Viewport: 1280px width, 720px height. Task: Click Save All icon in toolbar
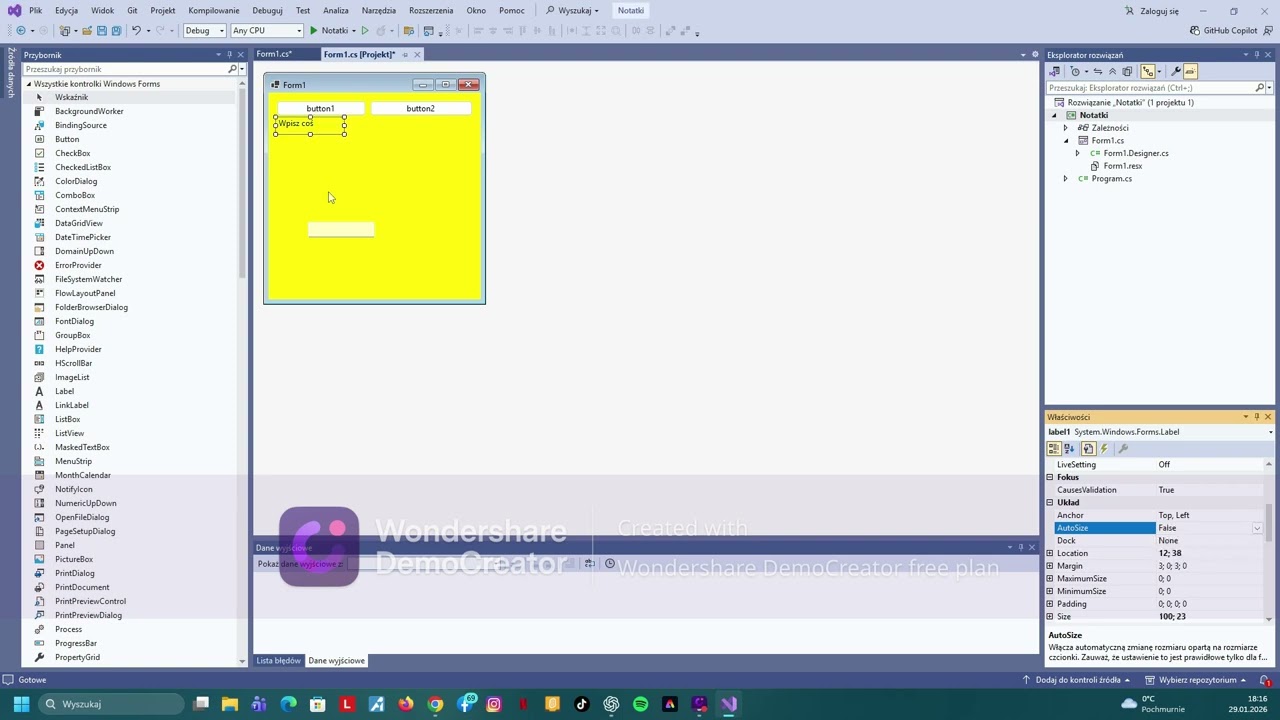(x=117, y=31)
